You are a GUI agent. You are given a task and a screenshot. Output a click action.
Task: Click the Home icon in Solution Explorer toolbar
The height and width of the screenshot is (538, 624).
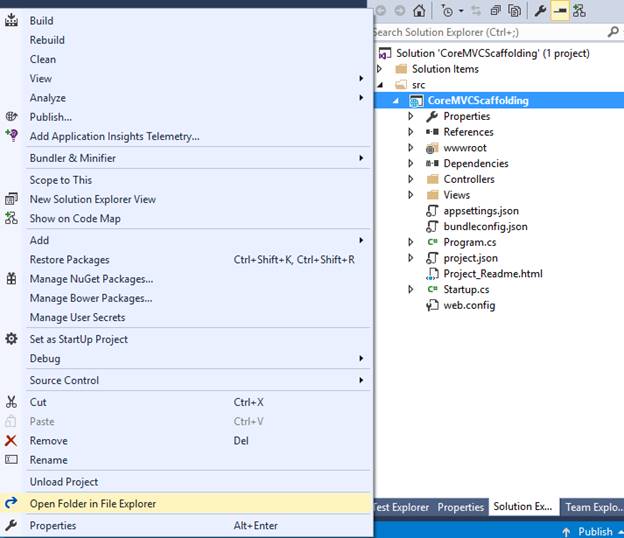tap(419, 11)
